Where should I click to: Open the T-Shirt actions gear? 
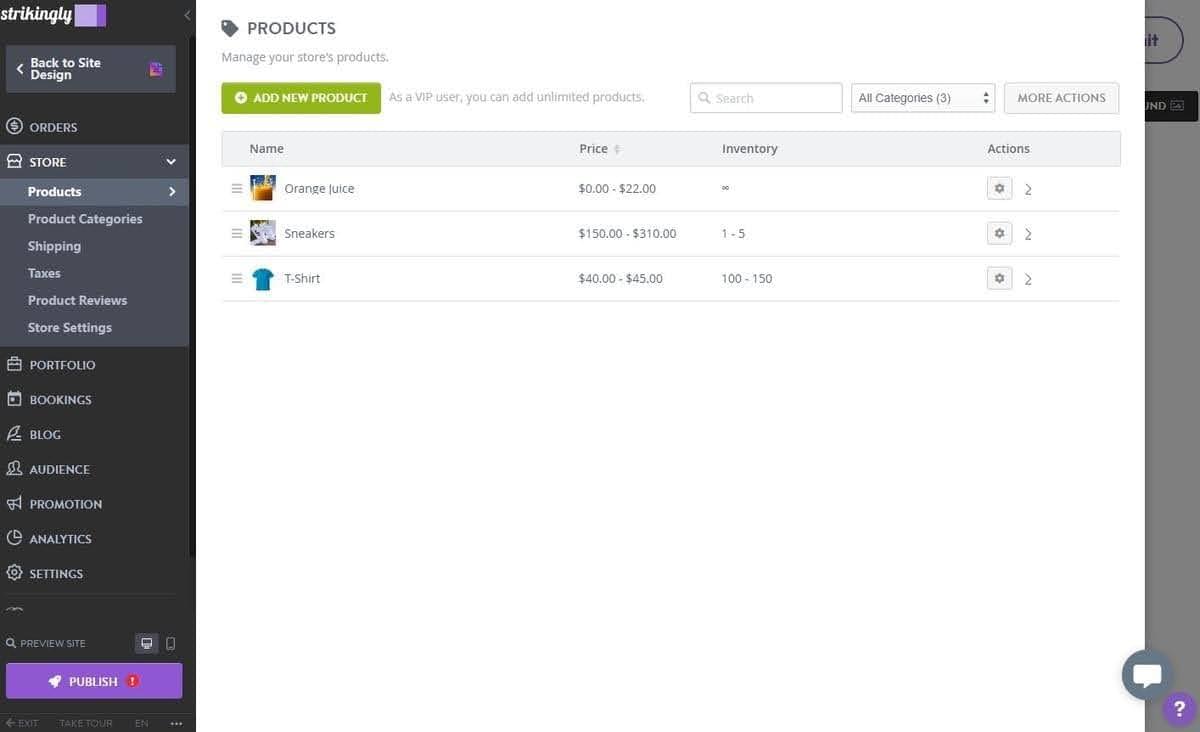pos(999,278)
